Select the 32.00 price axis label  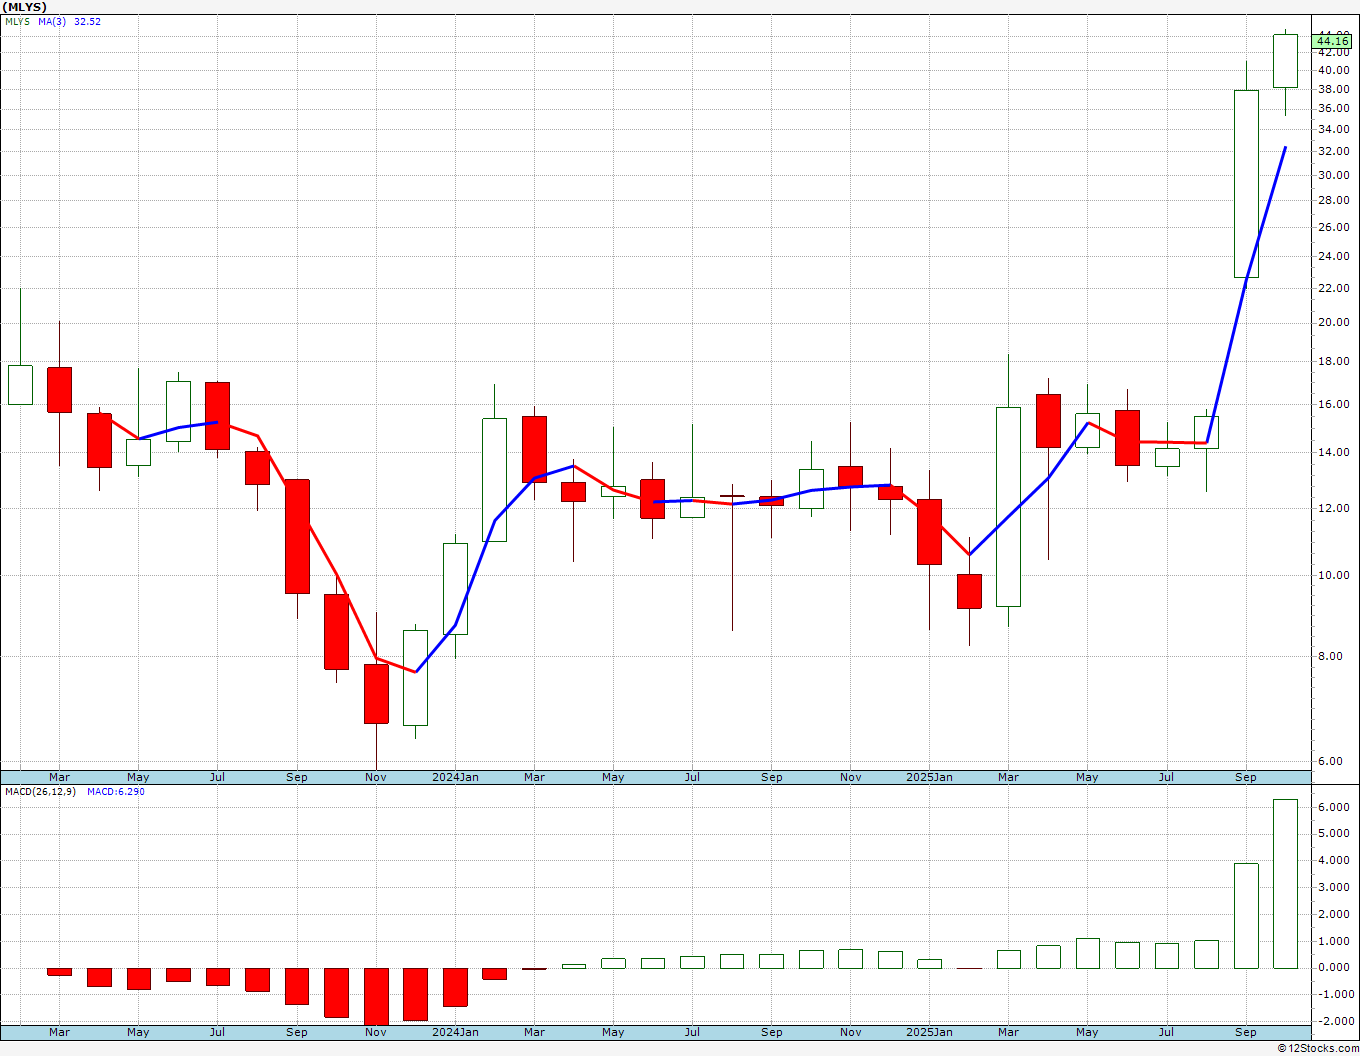[1333, 151]
